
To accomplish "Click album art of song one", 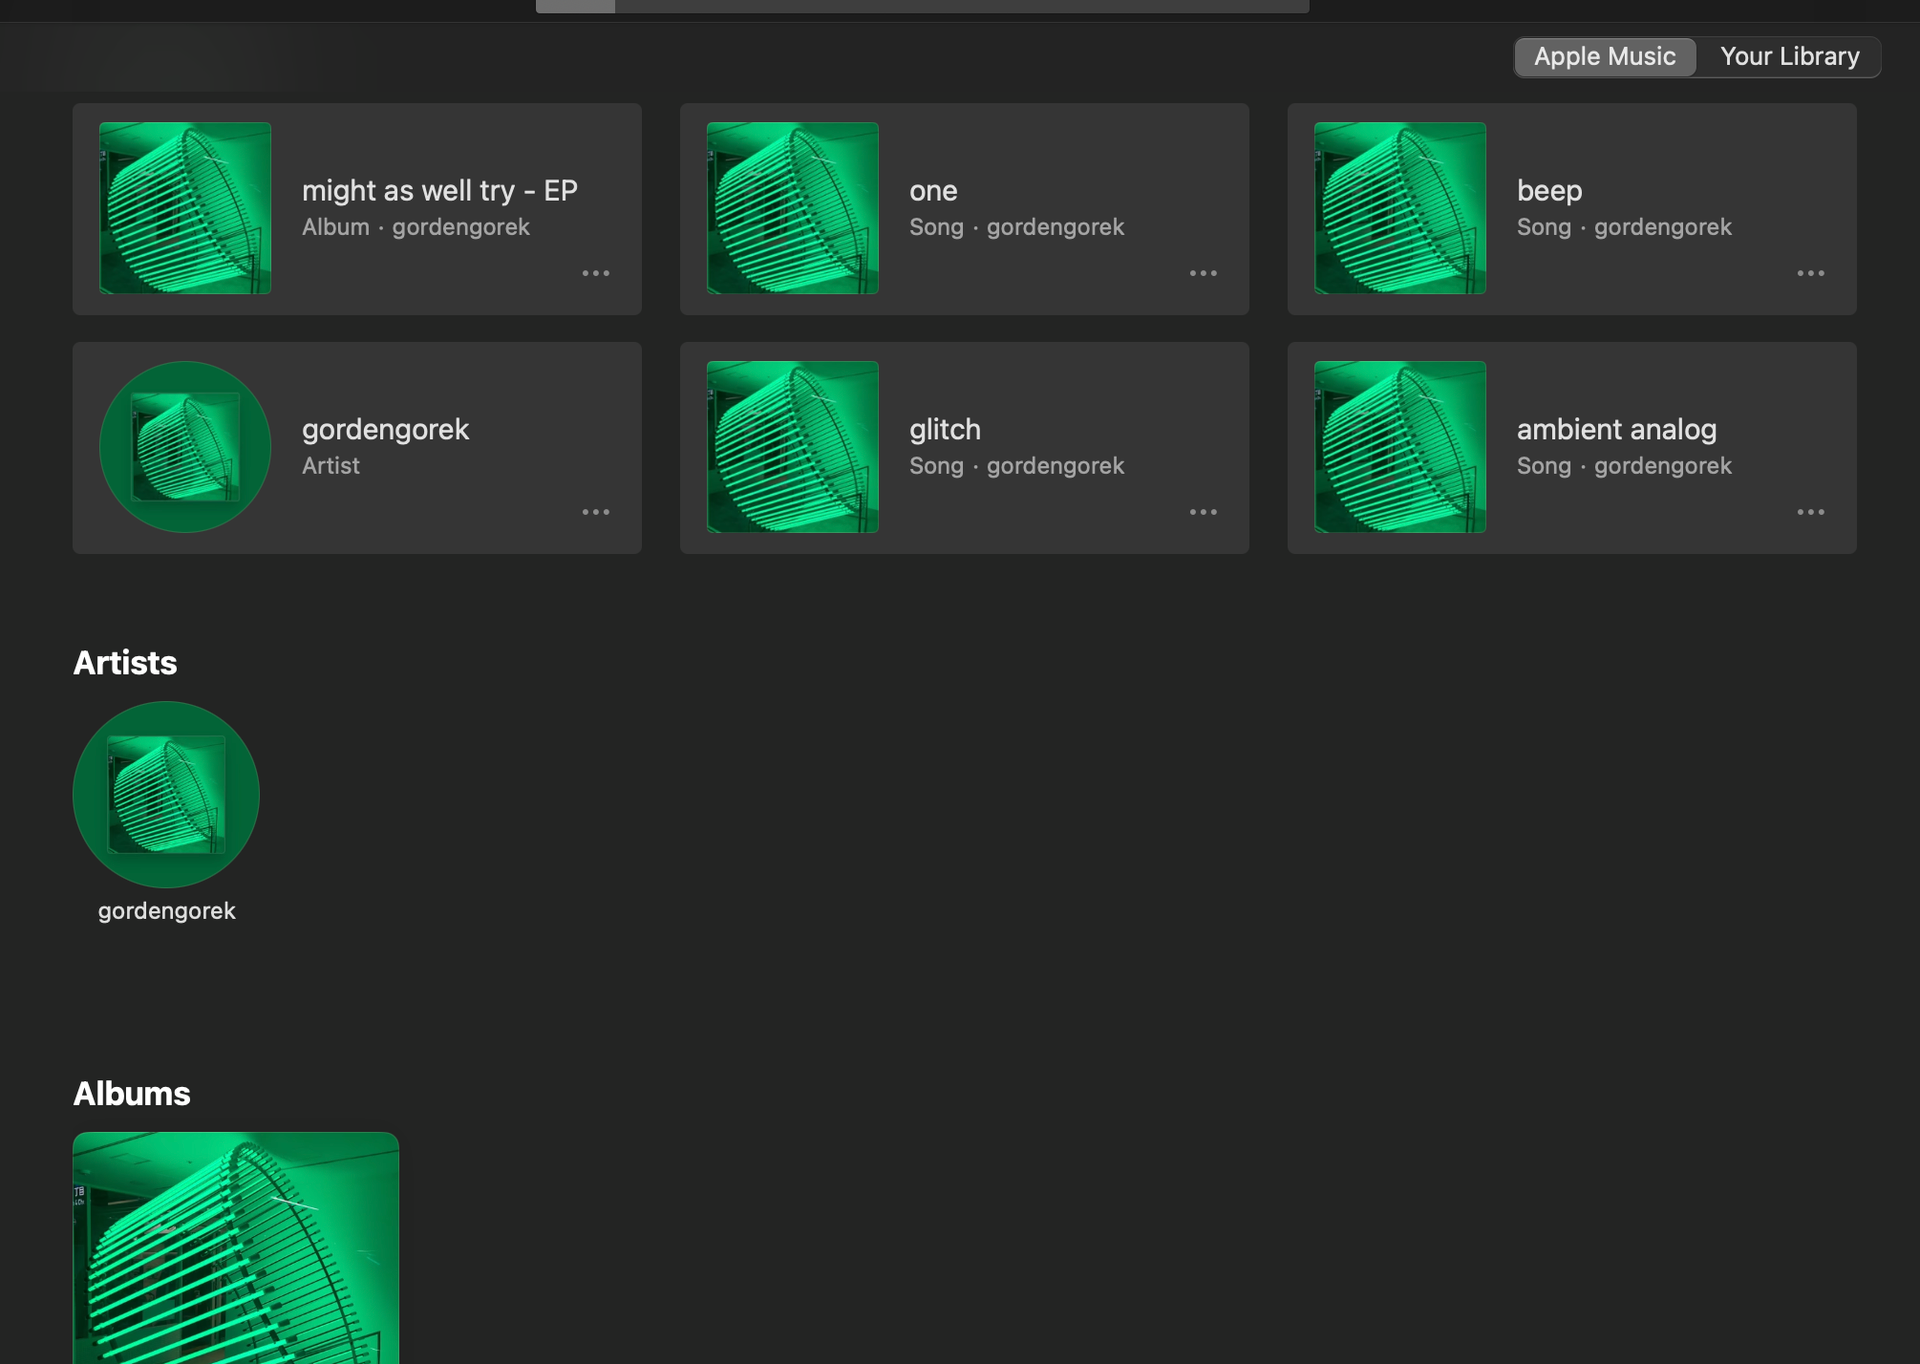I will click(x=792, y=208).
